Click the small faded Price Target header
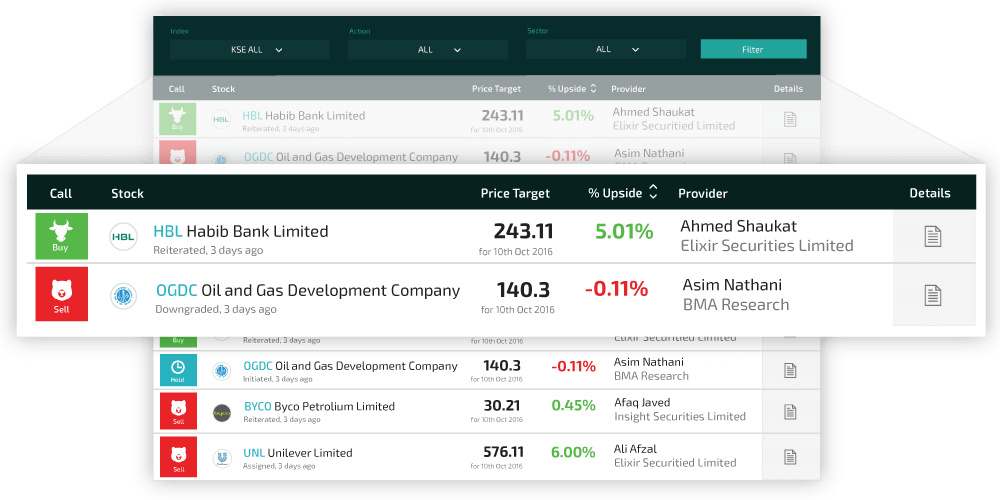The image size is (1000, 500). (x=496, y=89)
